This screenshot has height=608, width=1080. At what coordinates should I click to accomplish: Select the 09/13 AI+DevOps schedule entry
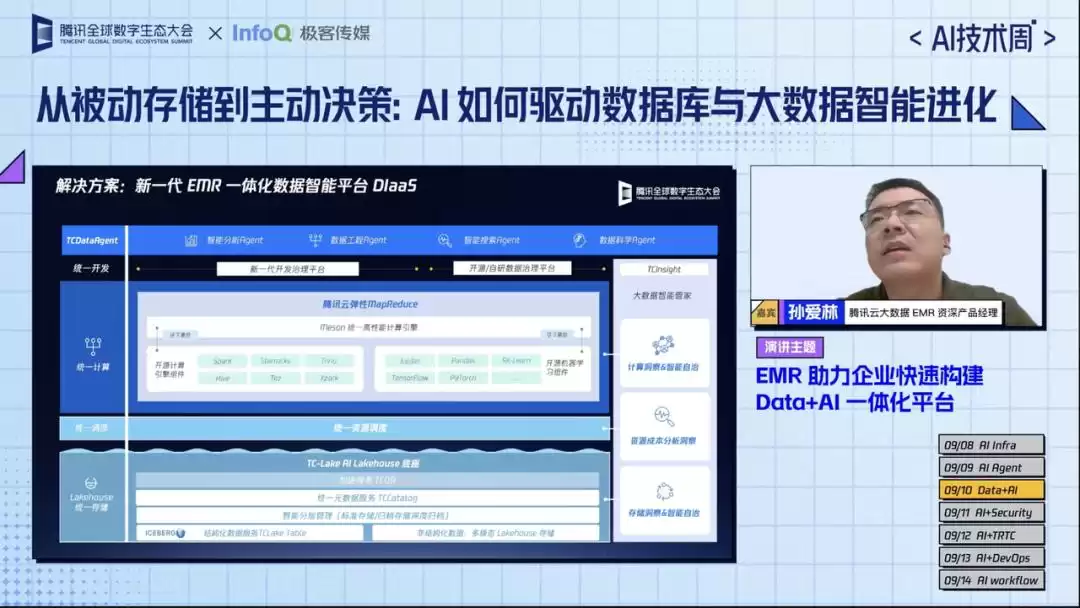coord(991,558)
